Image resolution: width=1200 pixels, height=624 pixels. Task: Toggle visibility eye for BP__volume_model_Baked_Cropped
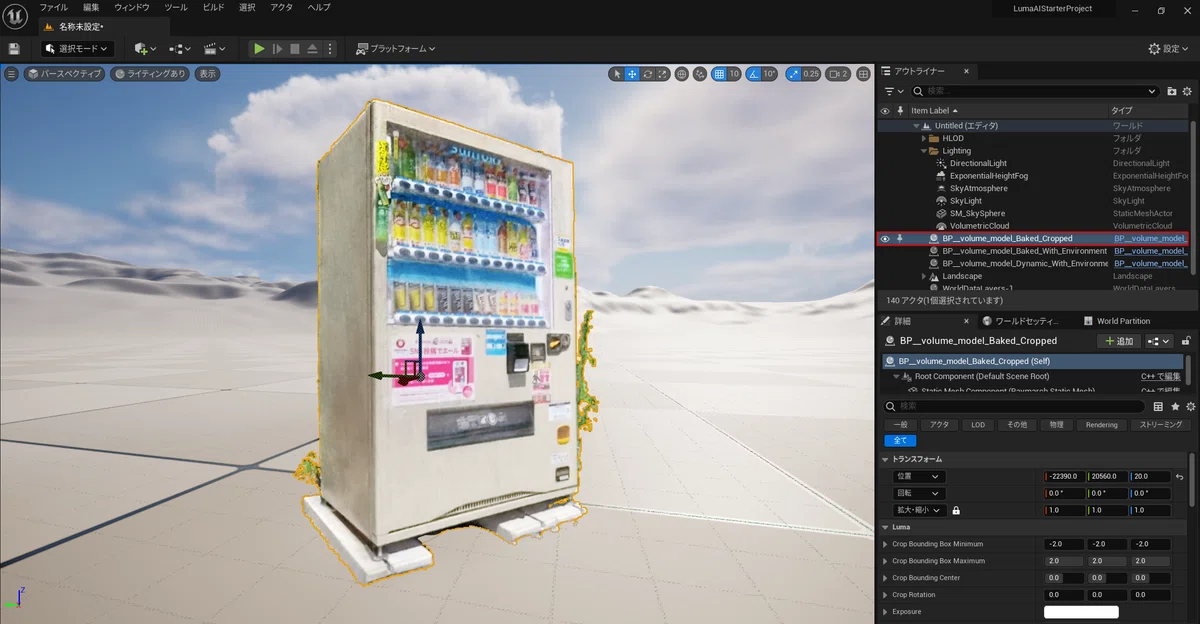pyautogui.click(x=885, y=239)
